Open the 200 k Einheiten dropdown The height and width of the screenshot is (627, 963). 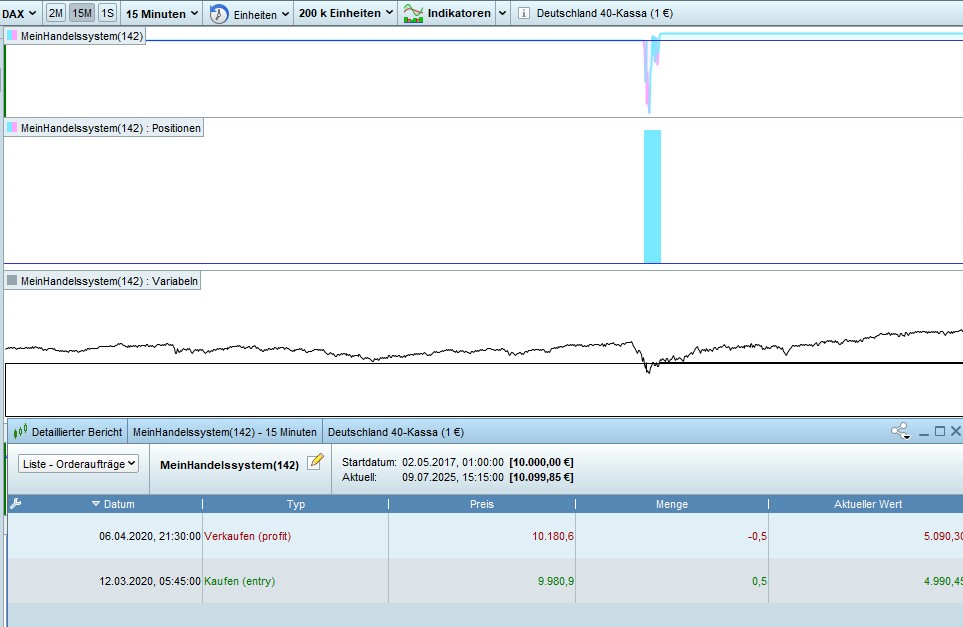[346, 13]
